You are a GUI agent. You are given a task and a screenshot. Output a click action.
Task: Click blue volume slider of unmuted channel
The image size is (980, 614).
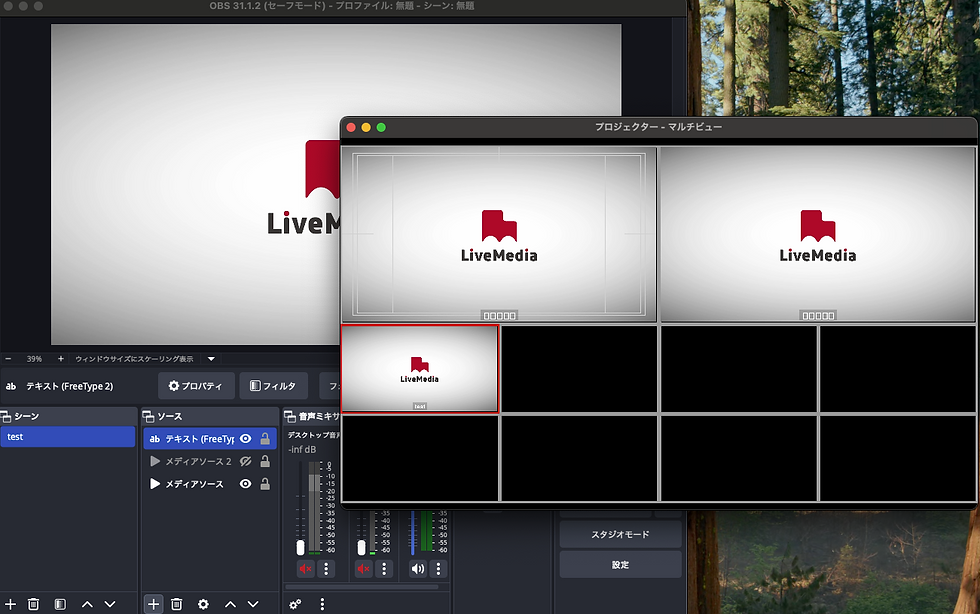pos(412,533)
